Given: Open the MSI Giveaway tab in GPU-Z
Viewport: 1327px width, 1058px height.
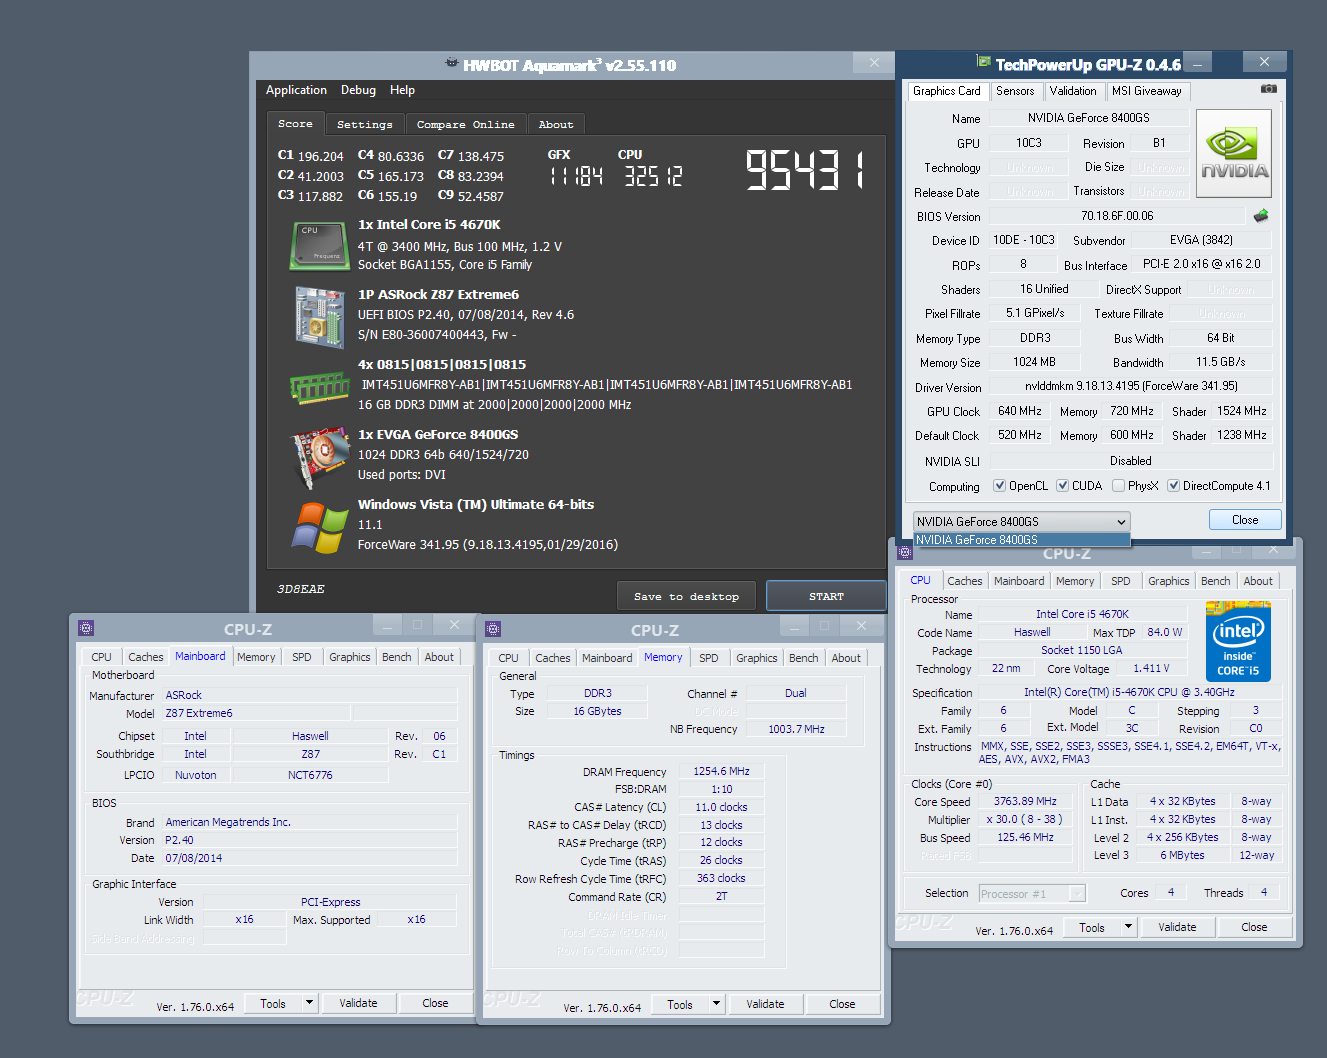Looking at the screenshot, I should pos(1146,91).
